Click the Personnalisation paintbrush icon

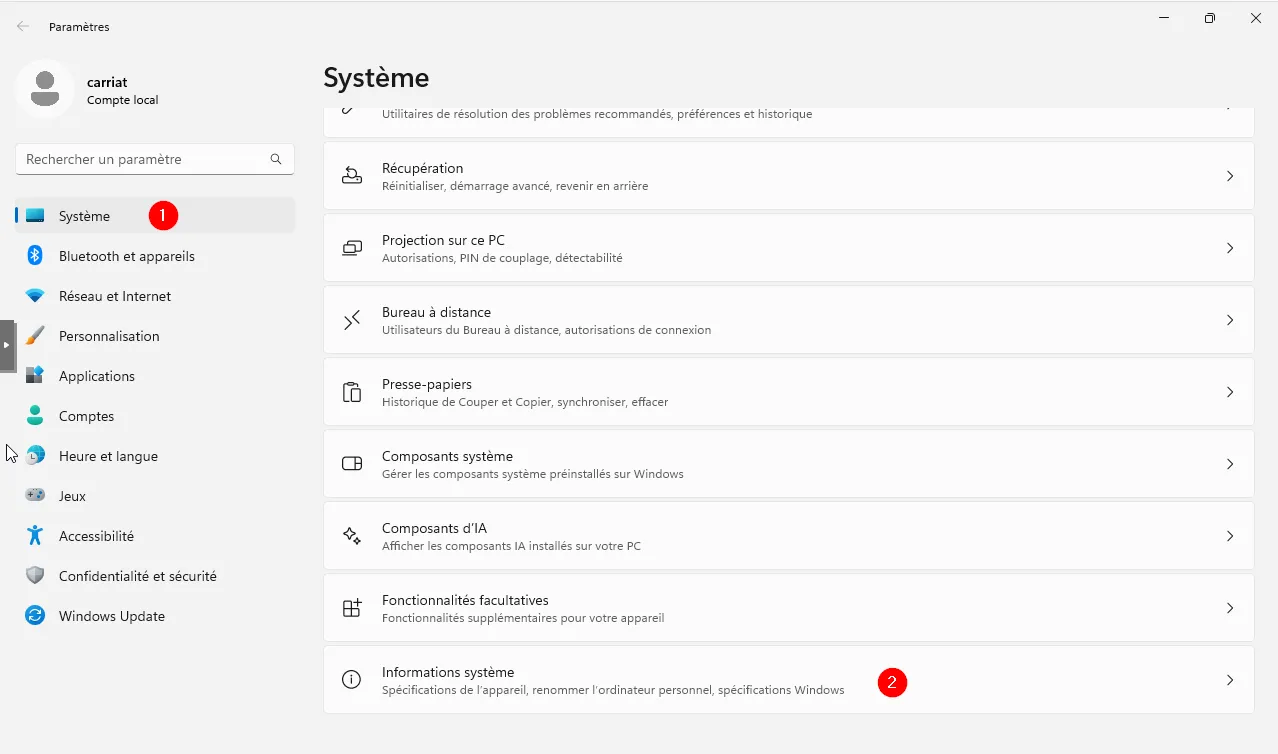[x=35, y=336]
